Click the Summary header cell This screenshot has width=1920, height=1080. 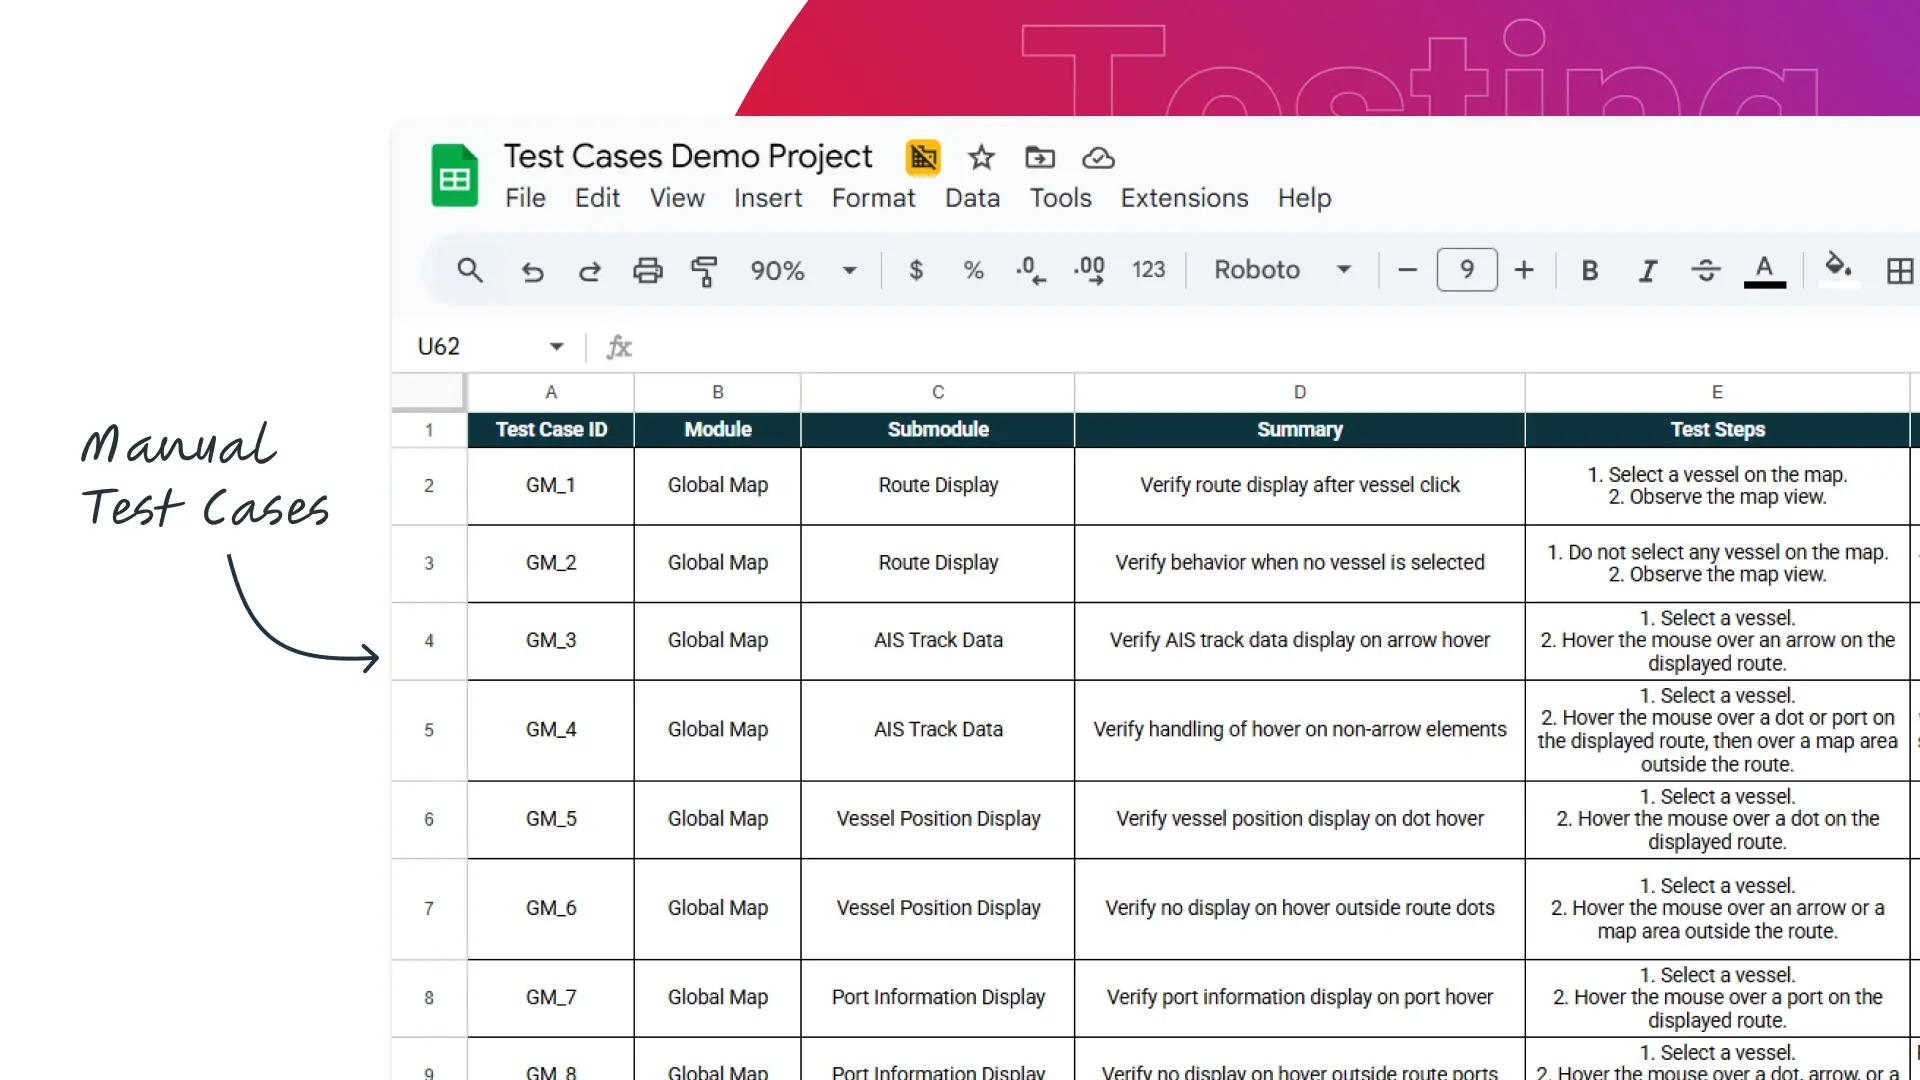click(x=1299, y=430)
